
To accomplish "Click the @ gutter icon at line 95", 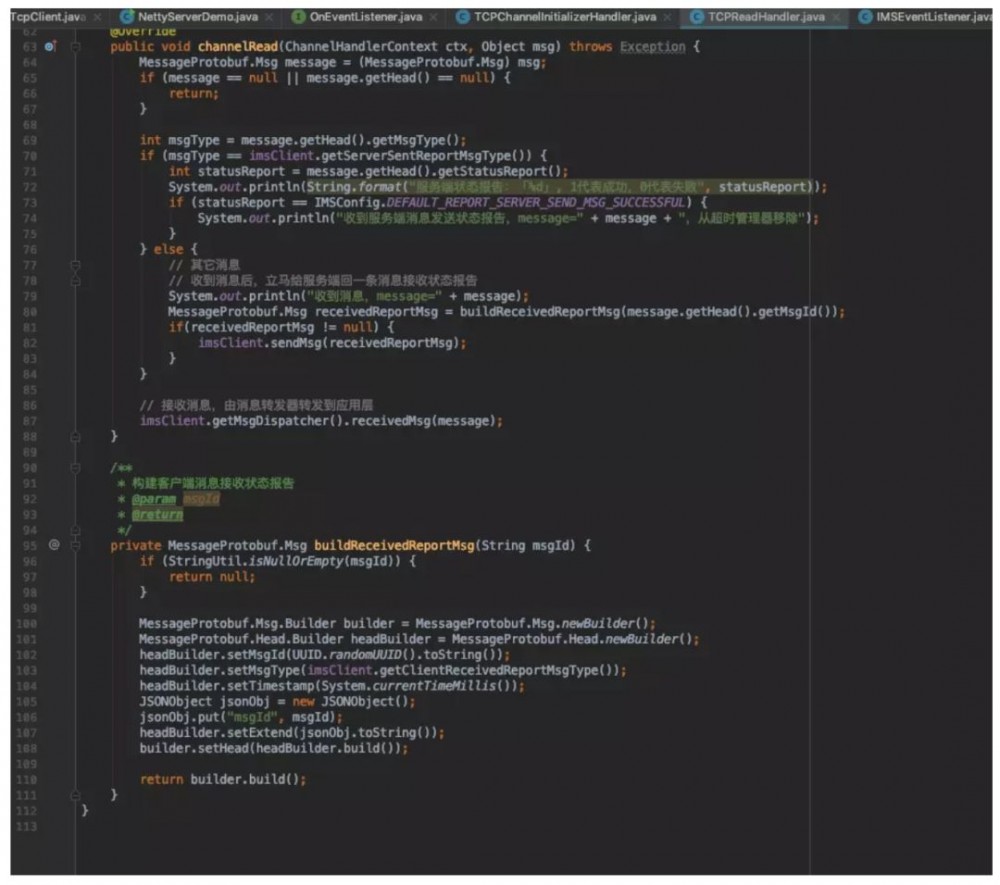I will pyautogui.click(x=54, y=545).
